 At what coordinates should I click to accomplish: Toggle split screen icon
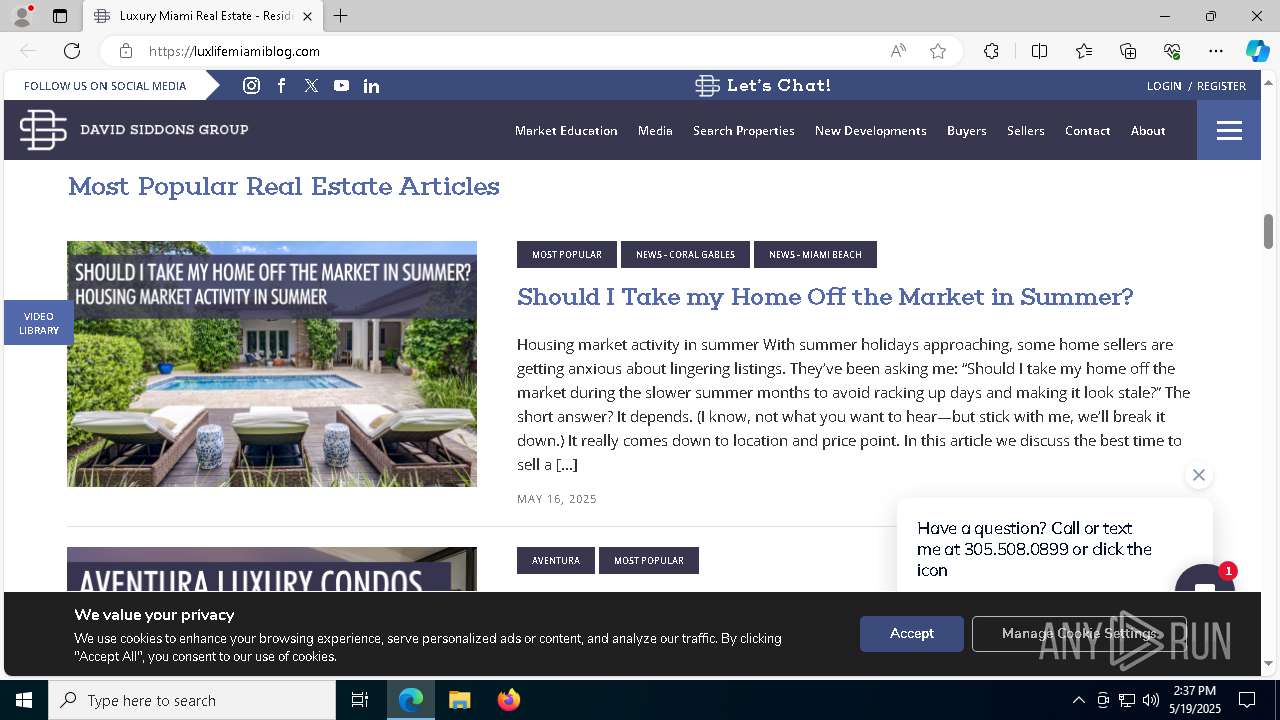click(x=1039, y=51)
